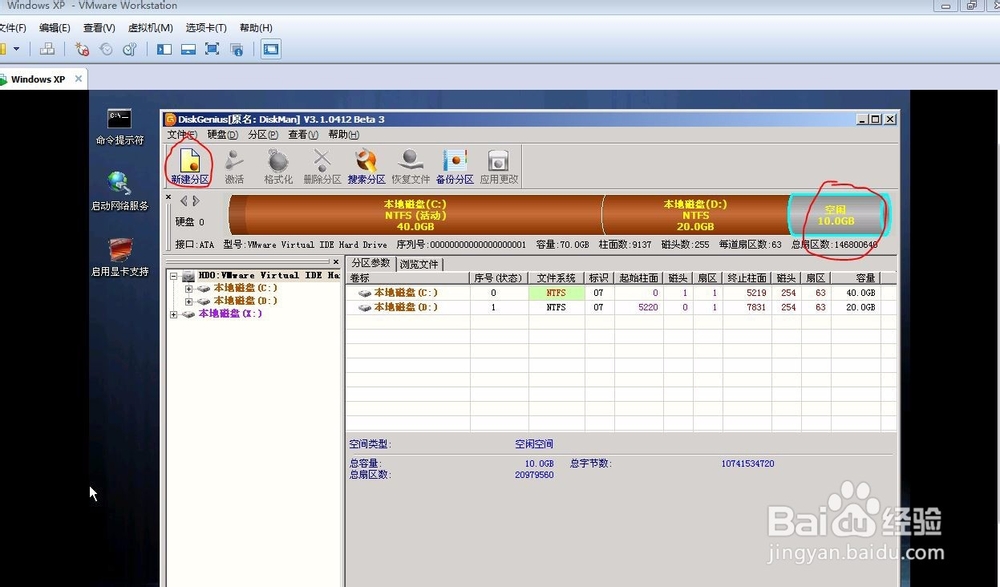
Task: Close the Windows XP VM tab
Action: pos(78,79)
